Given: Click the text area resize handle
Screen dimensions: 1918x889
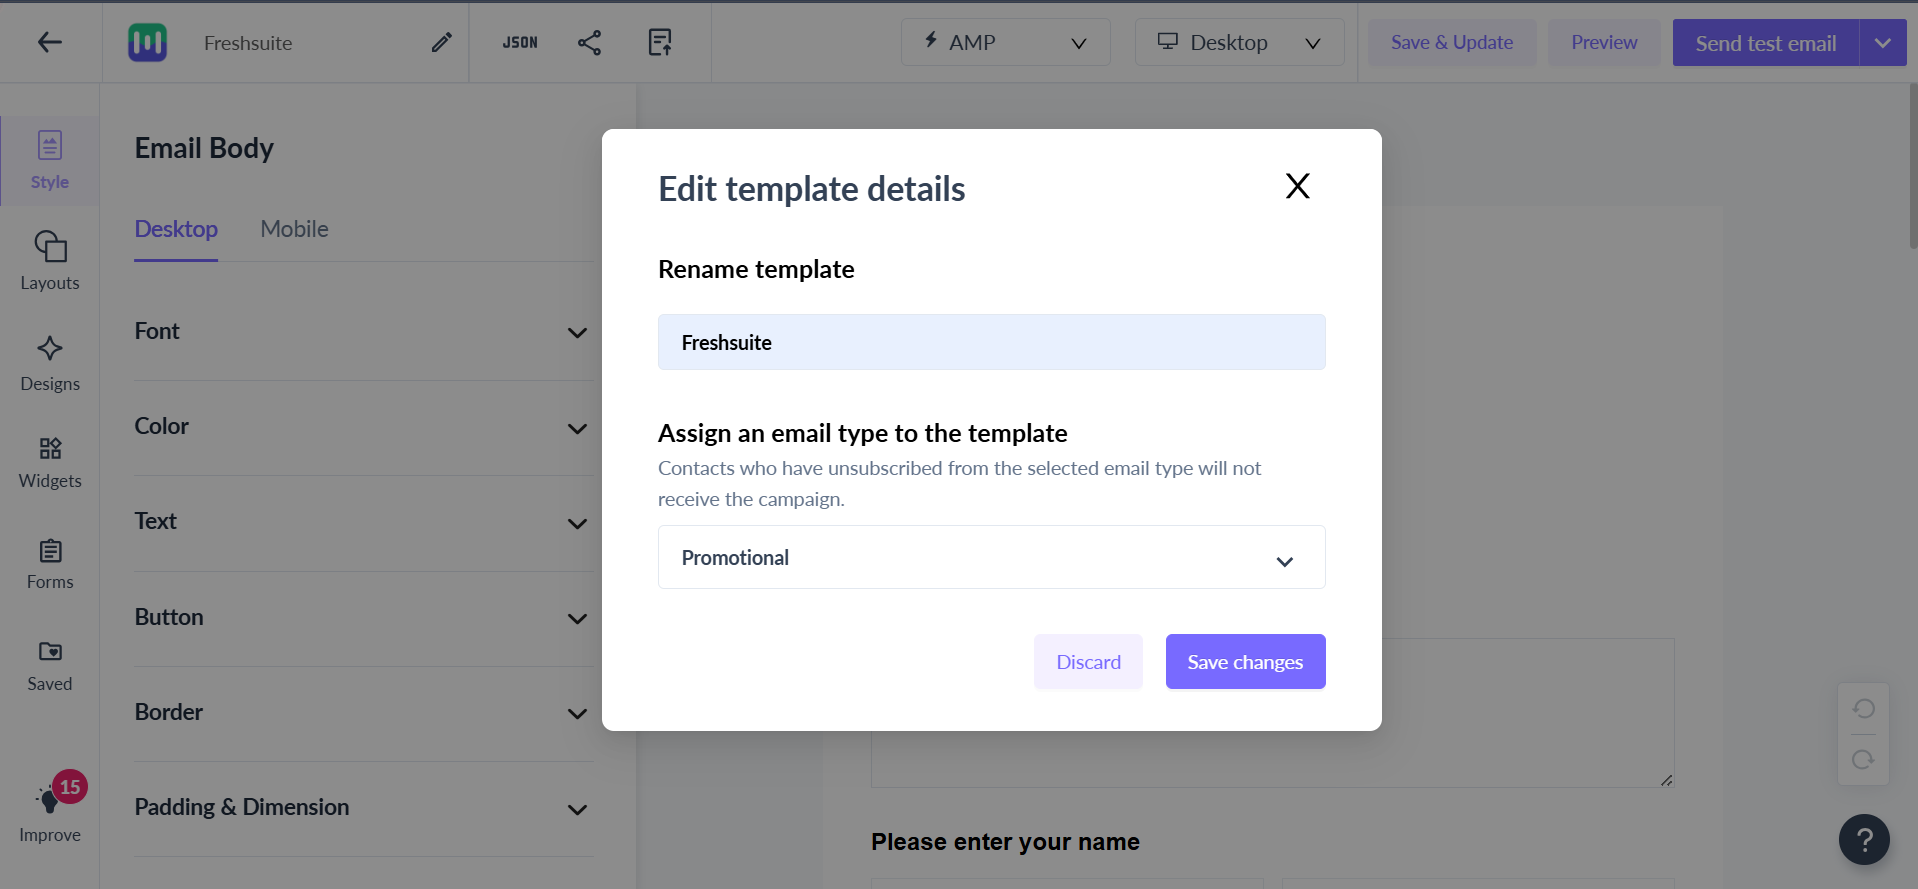Looking at the screenshot, I should (x=1666, y=780).
